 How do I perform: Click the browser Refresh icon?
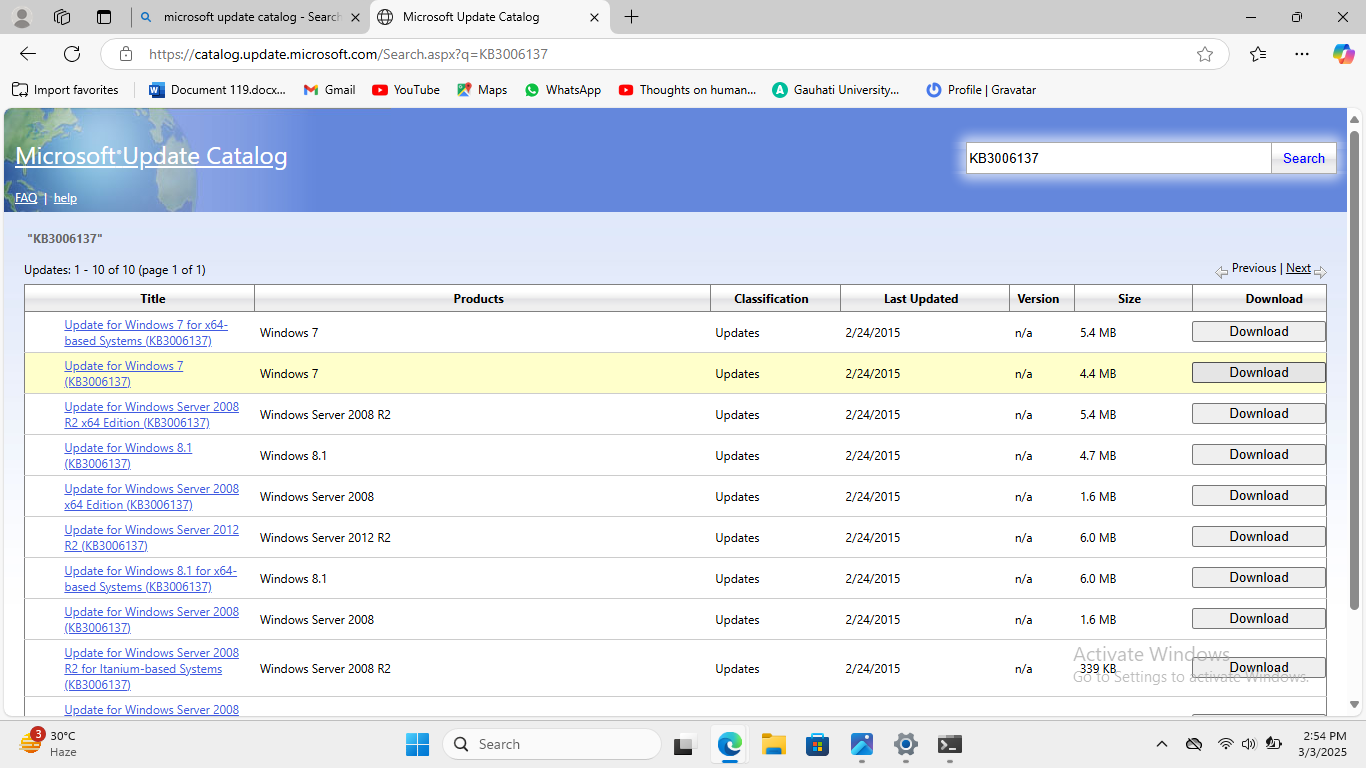coord(72,54)
